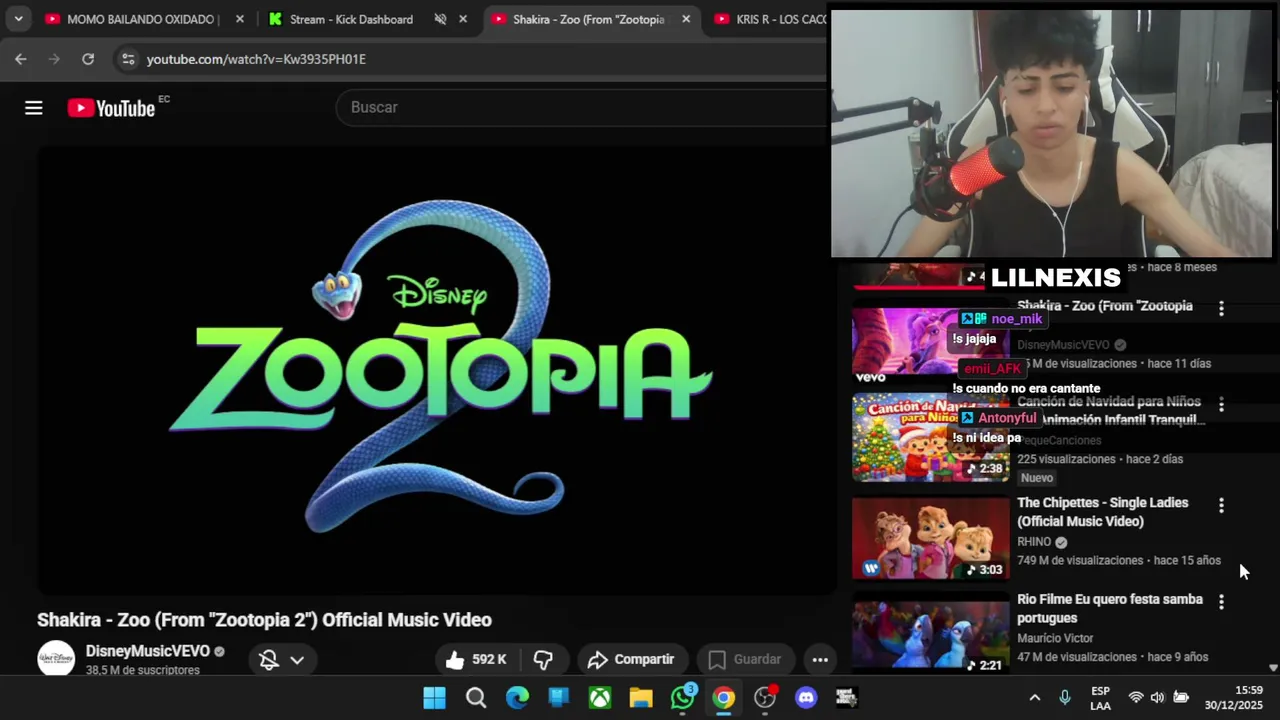Open options menu for Shakira - Zoo suggestion

point(1221,309)
